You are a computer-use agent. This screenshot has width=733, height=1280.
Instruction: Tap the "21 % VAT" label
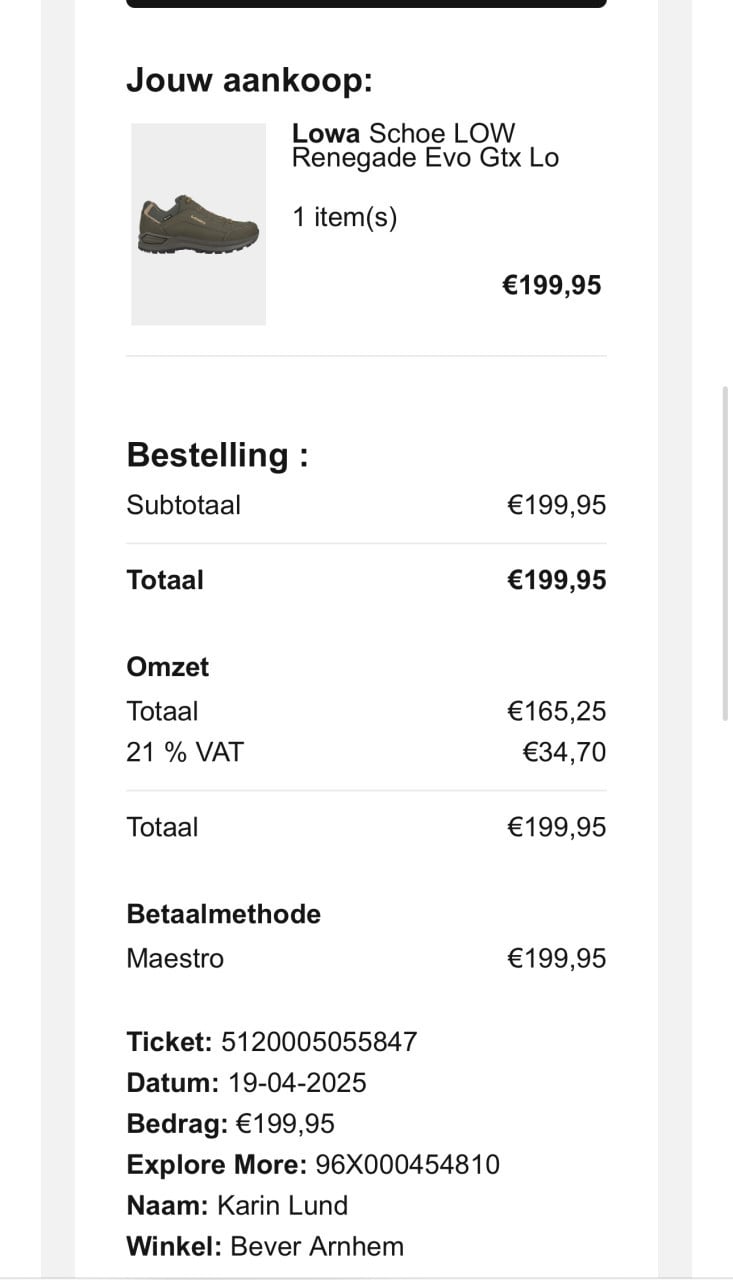(x=185, y=752)
